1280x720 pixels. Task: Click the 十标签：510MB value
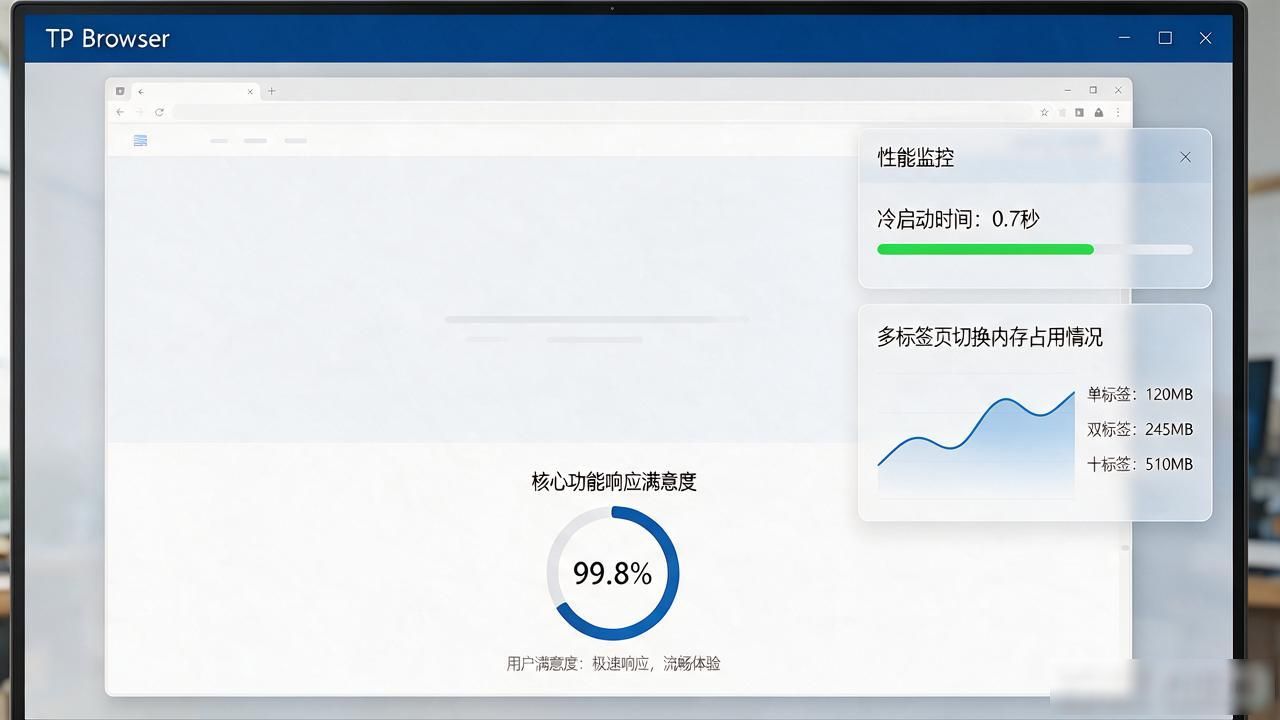point(1140,464)
